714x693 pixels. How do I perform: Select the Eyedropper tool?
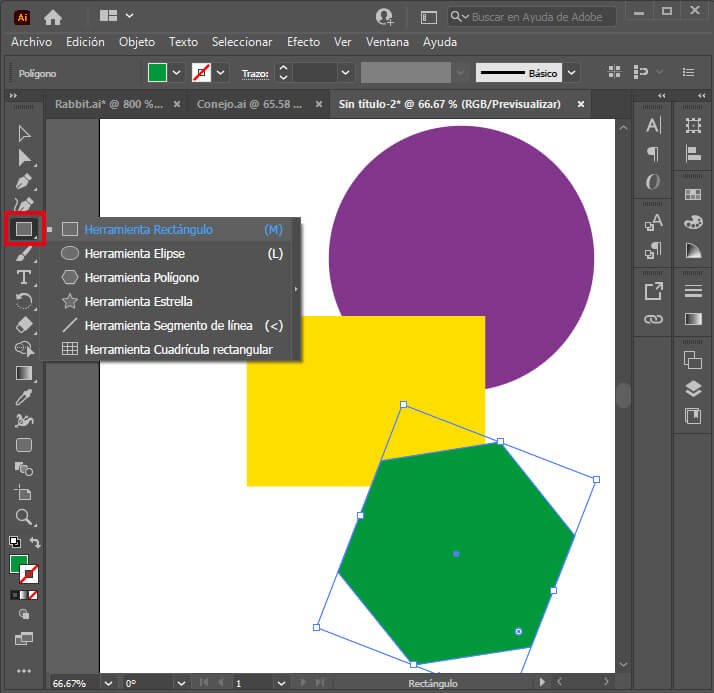click(x=24, y=397)
